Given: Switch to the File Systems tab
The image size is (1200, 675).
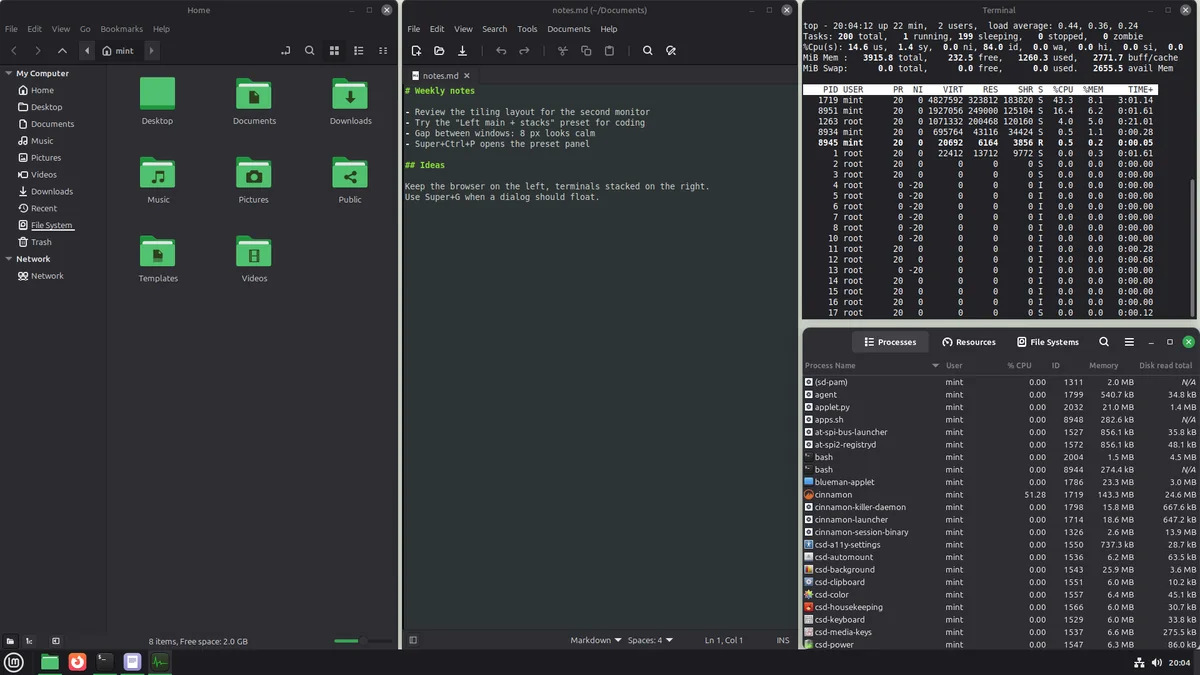Looking at the screenshot, I should [x=1047, y=342].
